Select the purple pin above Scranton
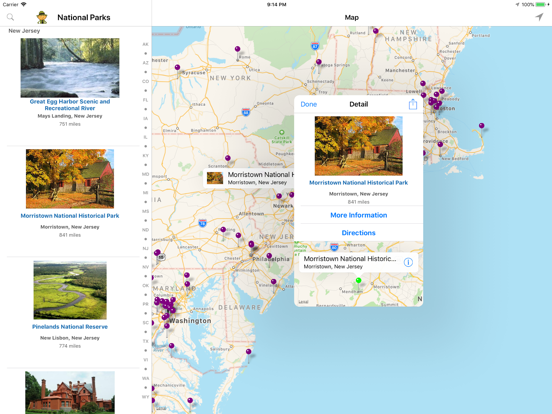Screen dimensions: 552x414 [228, 158]
